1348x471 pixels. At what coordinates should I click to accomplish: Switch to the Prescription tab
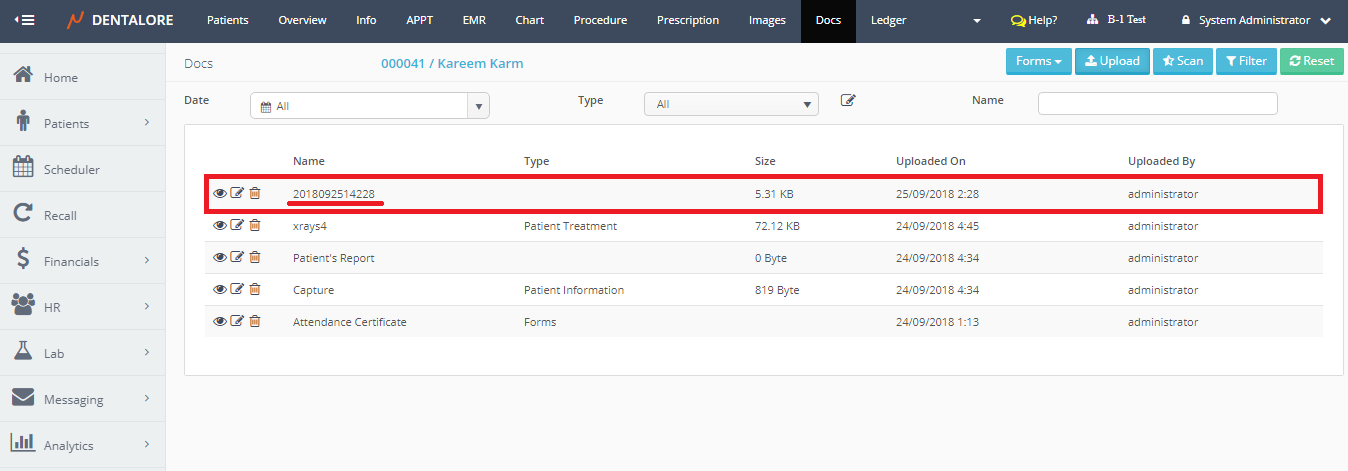pyautogui.click(x=687, y=20)
